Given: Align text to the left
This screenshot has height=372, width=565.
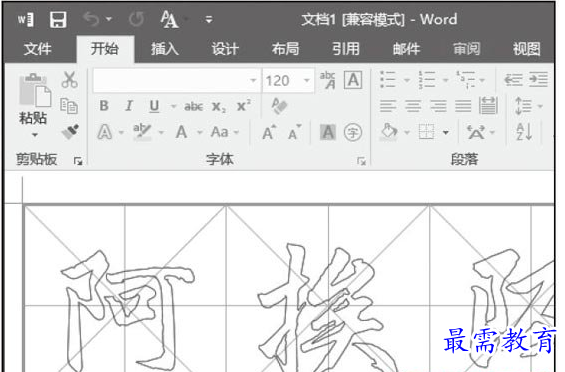Looking at the screenshot, I should pos(388,106).
